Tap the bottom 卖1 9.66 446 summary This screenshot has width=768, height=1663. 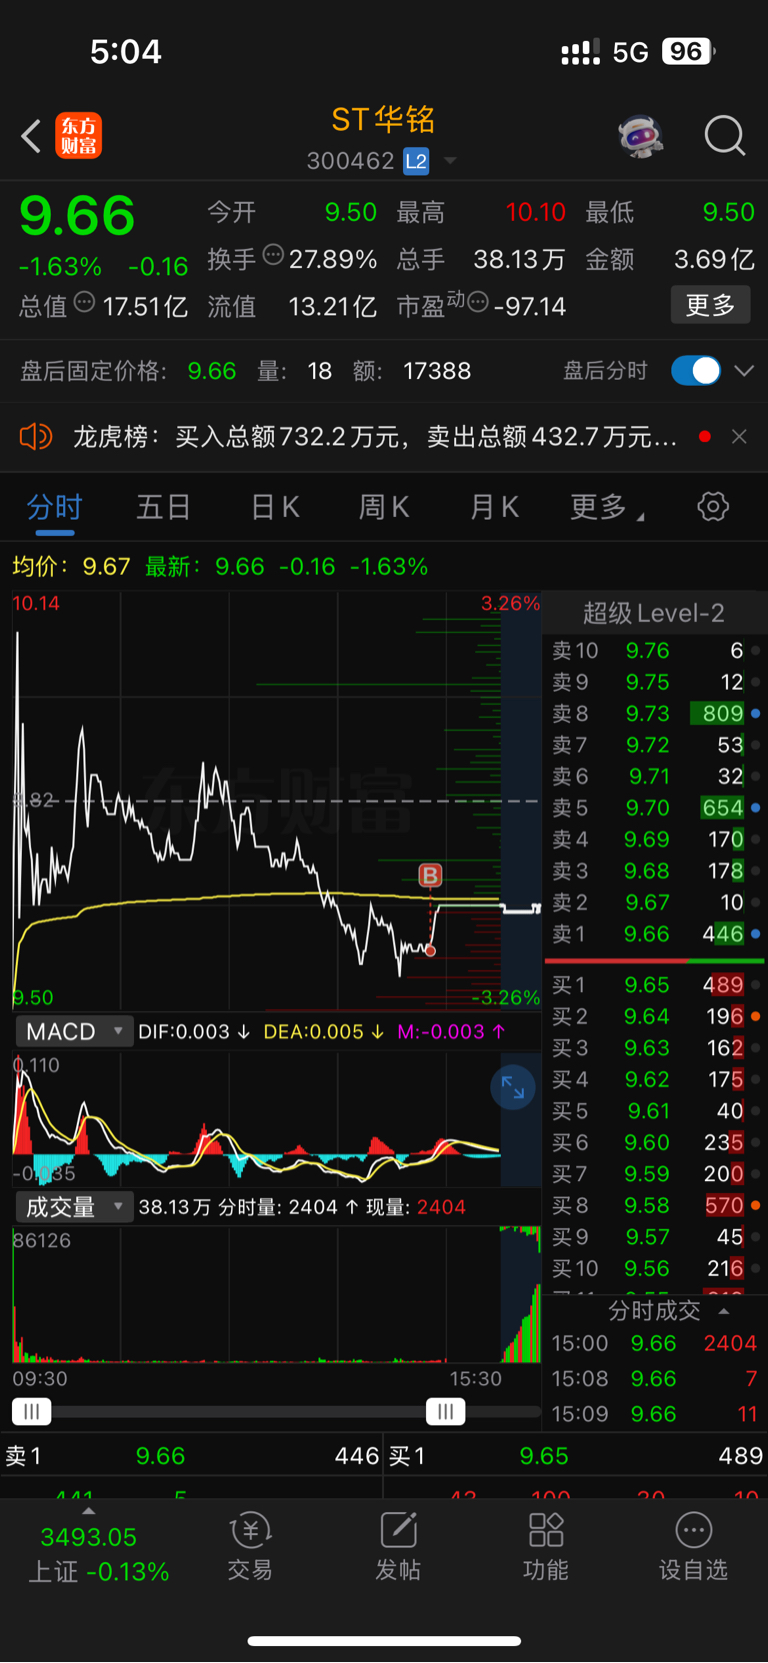(x=192, y=1456)
